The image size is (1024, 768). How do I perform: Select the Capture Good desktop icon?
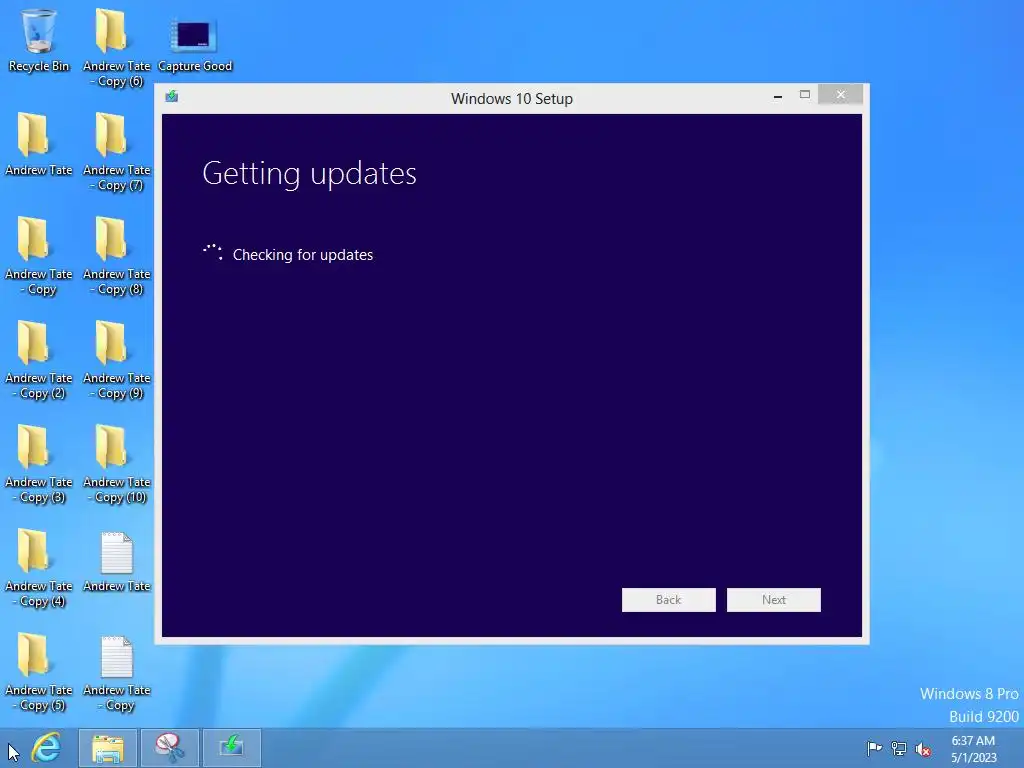(195, 42)
